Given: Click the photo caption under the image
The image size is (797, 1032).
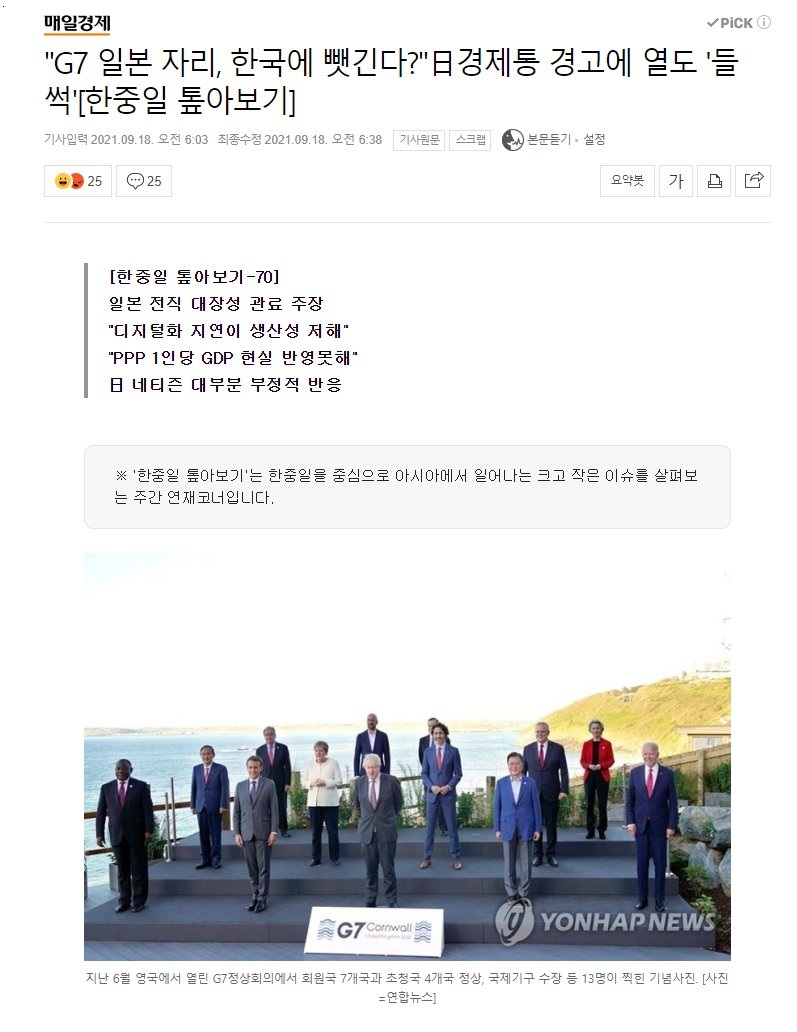Looking at the screenshot, I should [407, 987].
